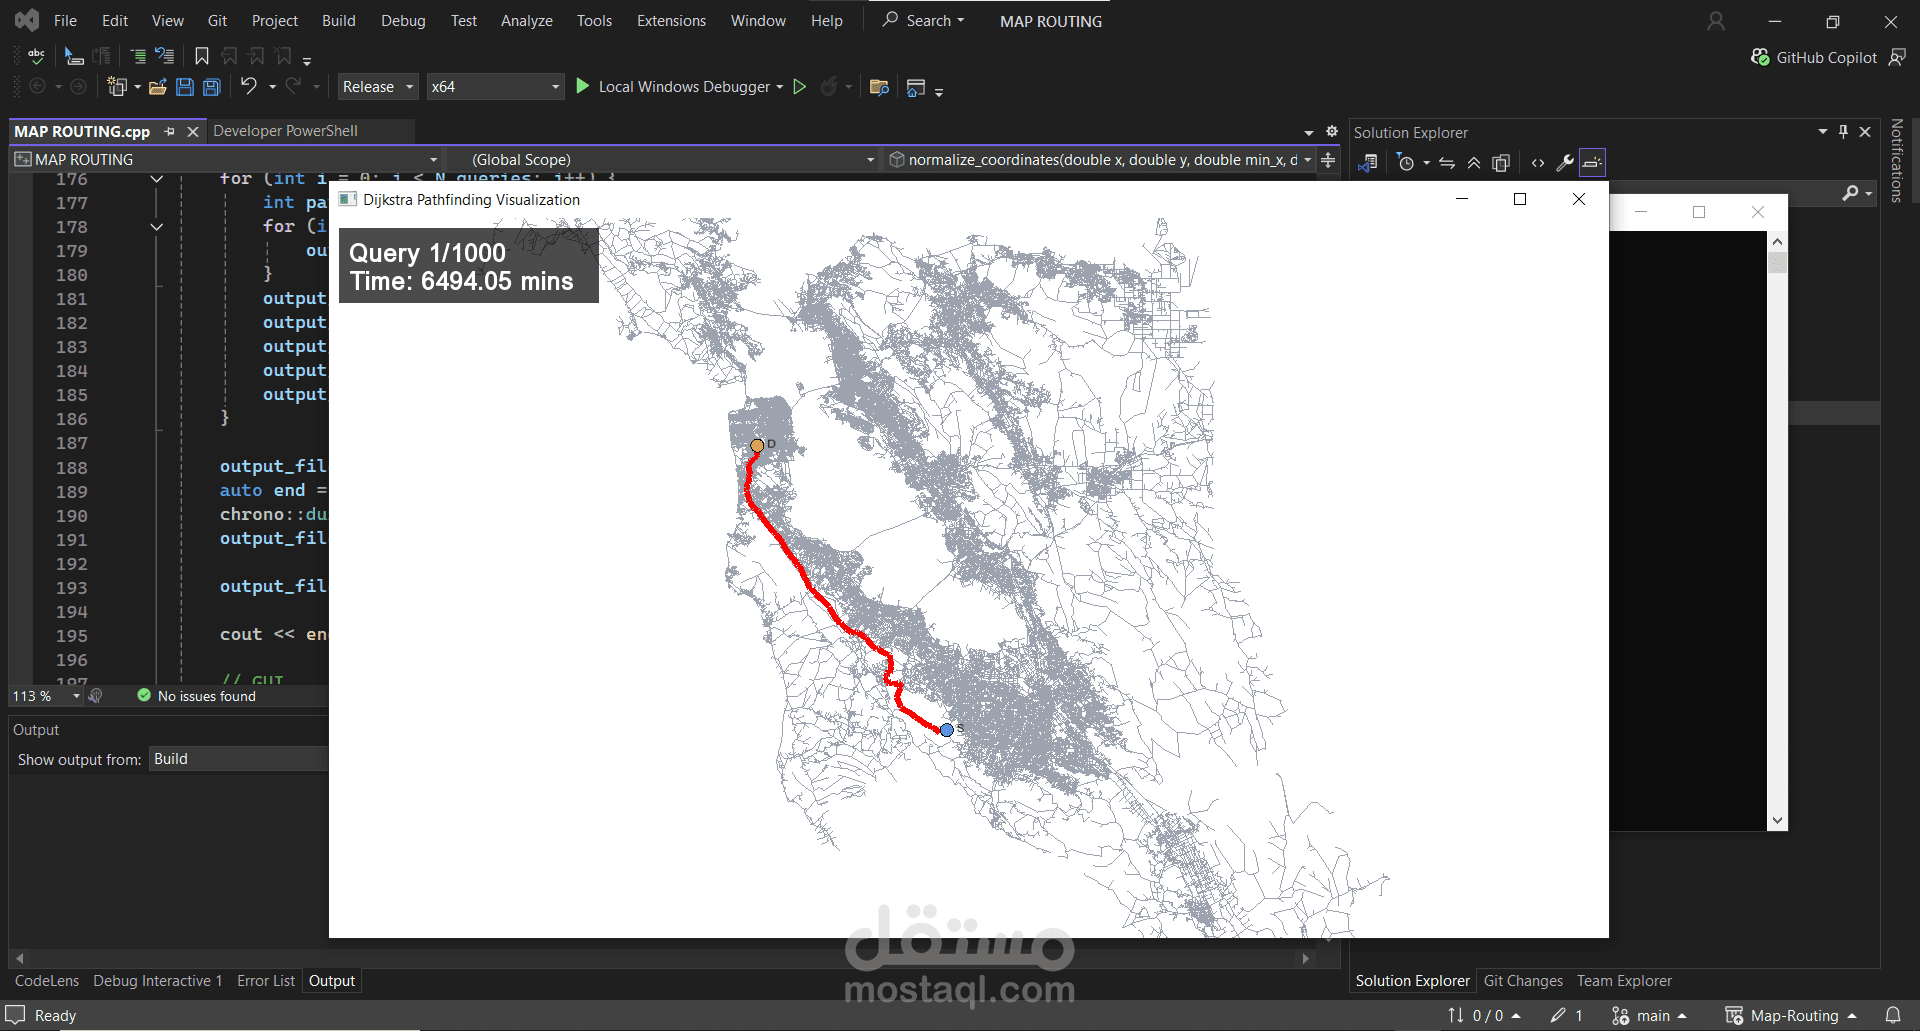Open the 113 % zoom dropdown
Viewport: 1920px width, 1031px height.
[x=46, y=696]
